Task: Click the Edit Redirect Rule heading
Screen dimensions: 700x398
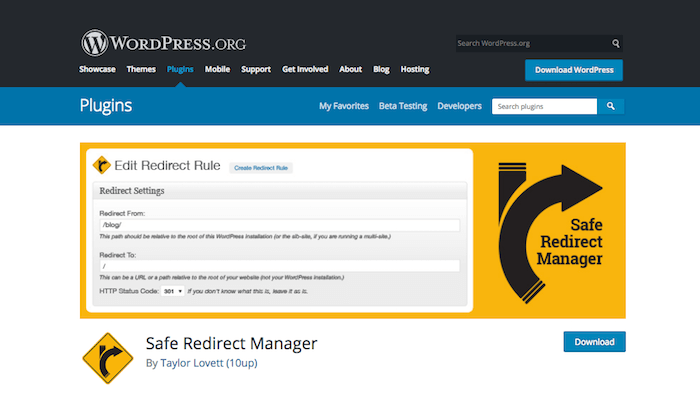Action: 167,166
